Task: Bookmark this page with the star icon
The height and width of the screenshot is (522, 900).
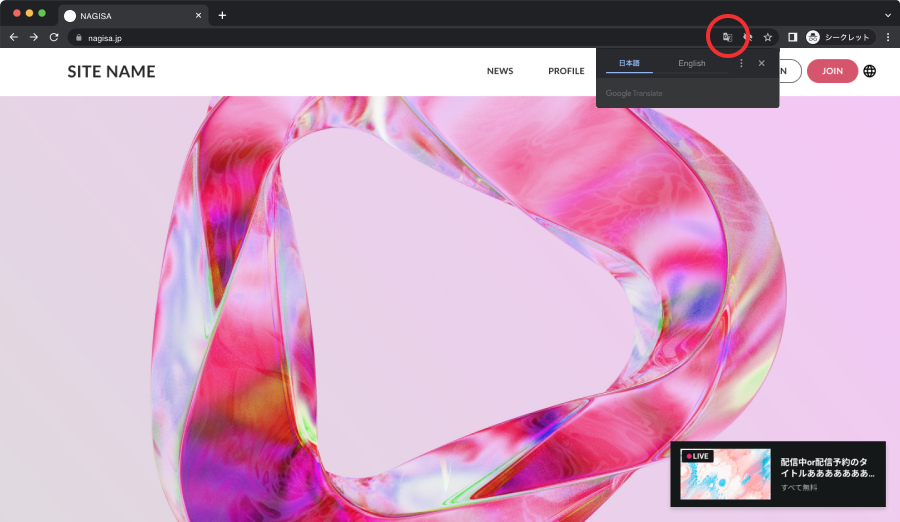Action: [x=767, y=37]
